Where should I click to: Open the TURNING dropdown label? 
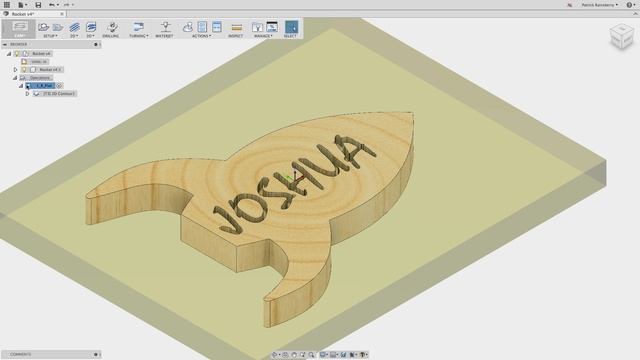pos(139,36)
